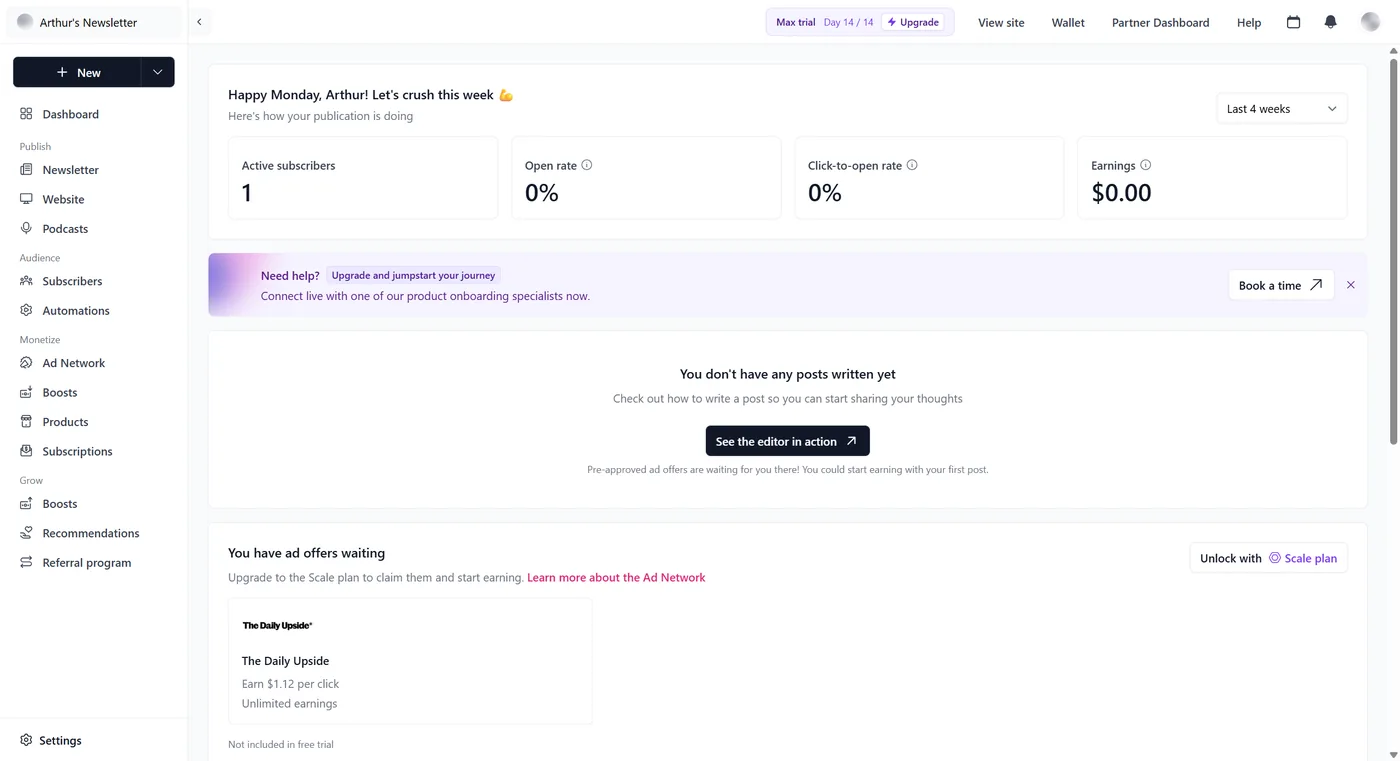
Task: Open Podcasts label in sidebar
Action: coord(65,228)
